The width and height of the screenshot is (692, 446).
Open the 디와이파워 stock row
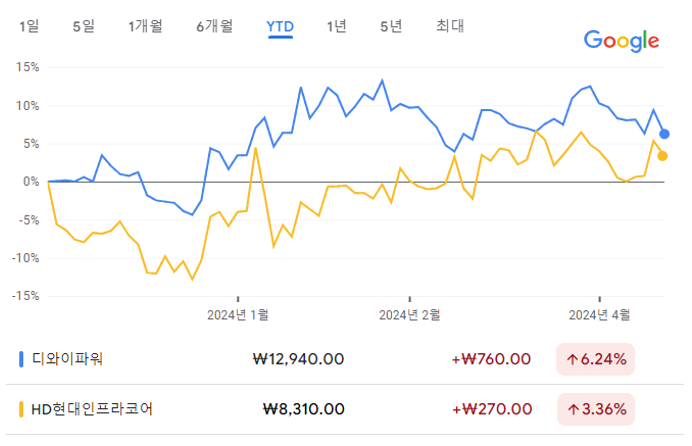(345, 359)
